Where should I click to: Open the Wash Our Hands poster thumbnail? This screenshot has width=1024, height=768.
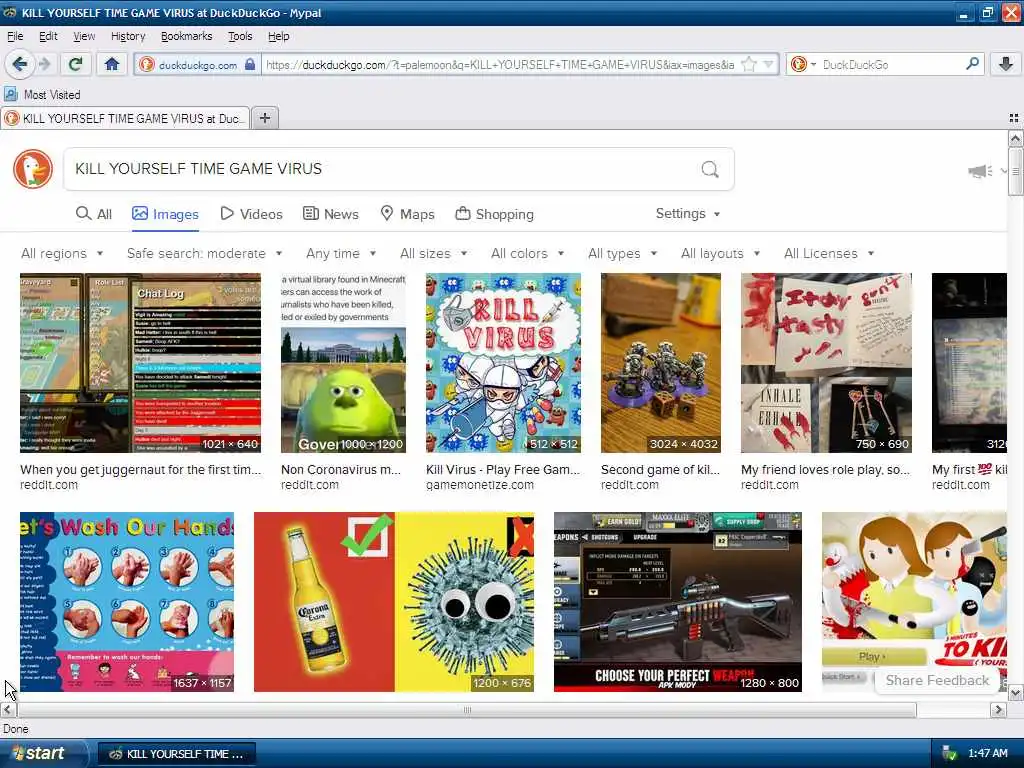(127, 602)
